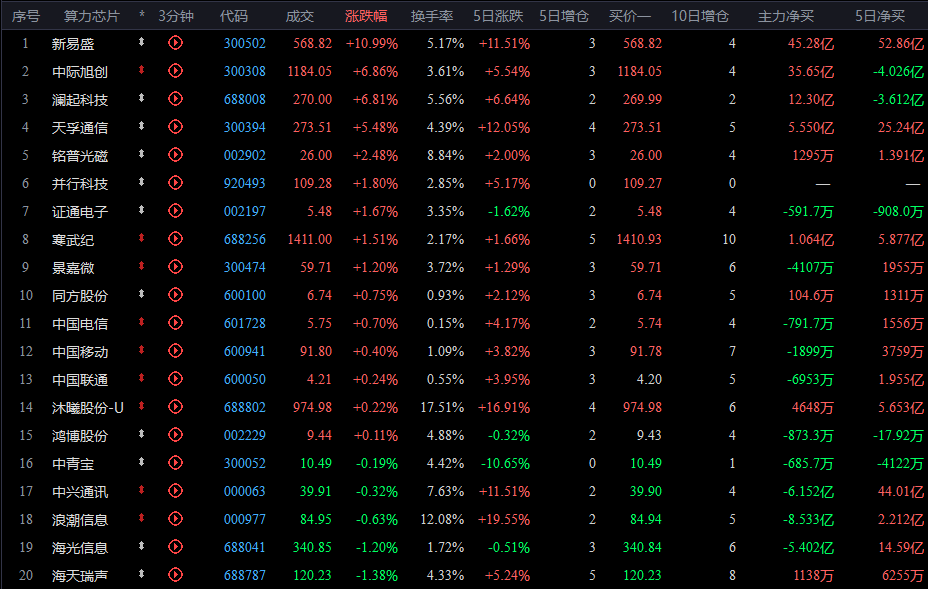The width and height of the screenshot is (928, 589).
Task: Click the circular play icon for 中国移动
Action: tap(175, 350)
